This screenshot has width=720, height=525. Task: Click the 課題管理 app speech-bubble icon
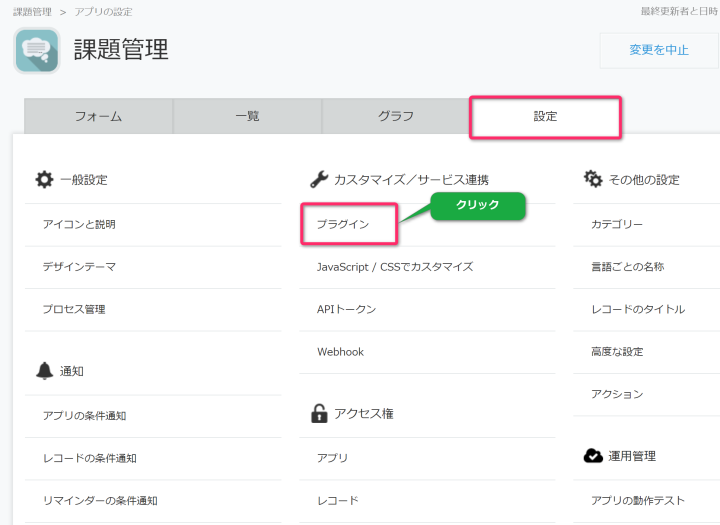pos(37,51)
